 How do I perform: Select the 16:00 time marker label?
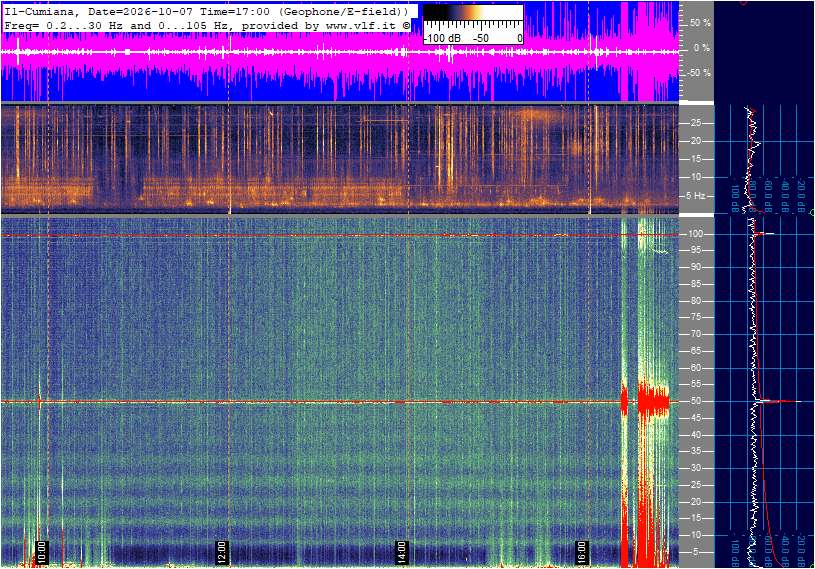point(582,552)
